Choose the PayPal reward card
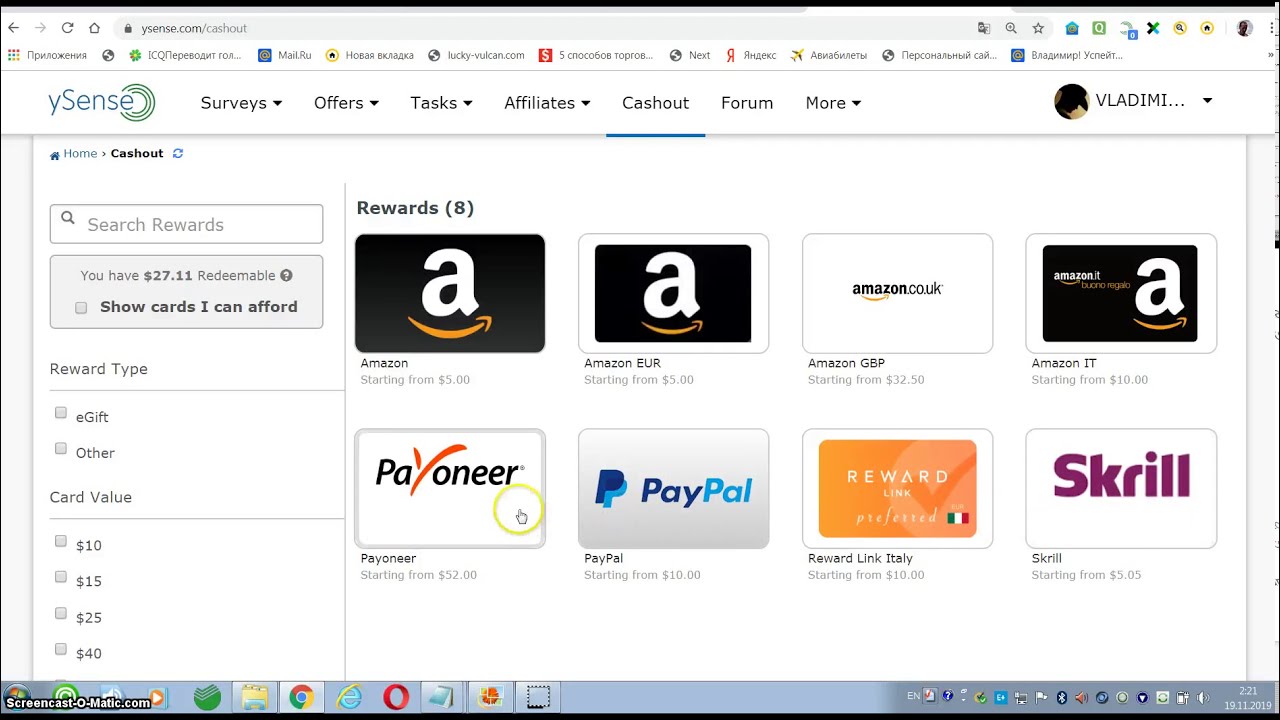 tap(673, 488)
